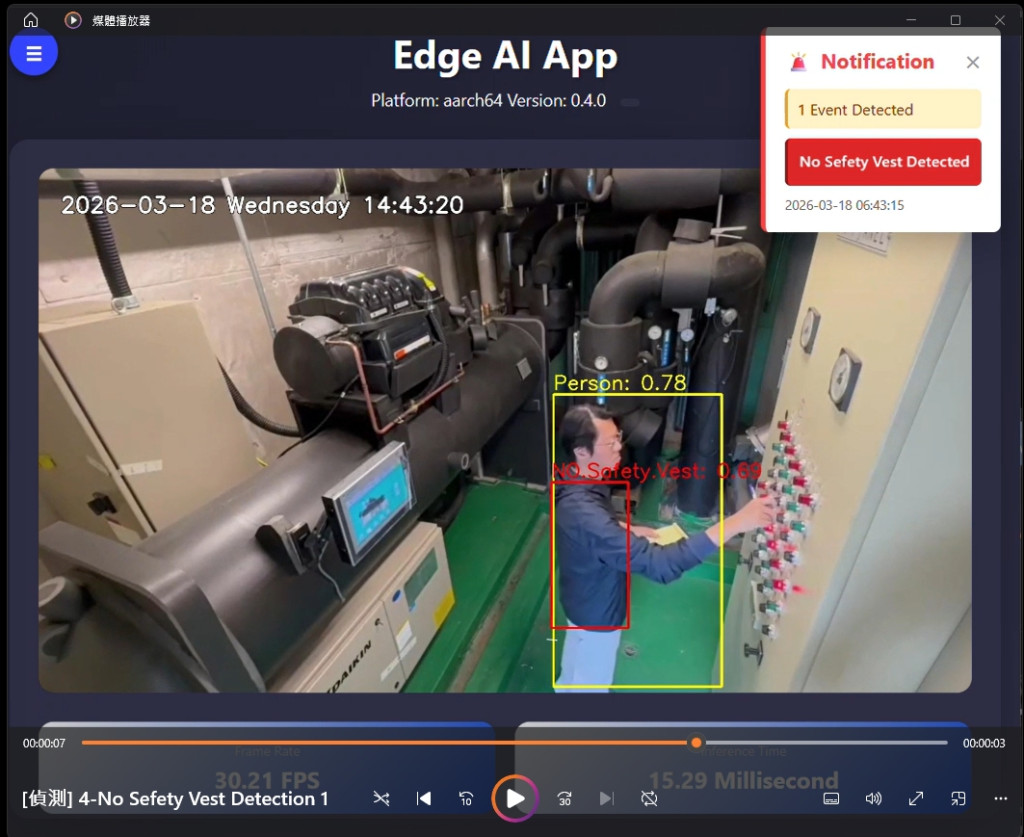The width and height of the screenshot is (1024, 837).
Task: Start playback with the Play button
Action: 515,798
